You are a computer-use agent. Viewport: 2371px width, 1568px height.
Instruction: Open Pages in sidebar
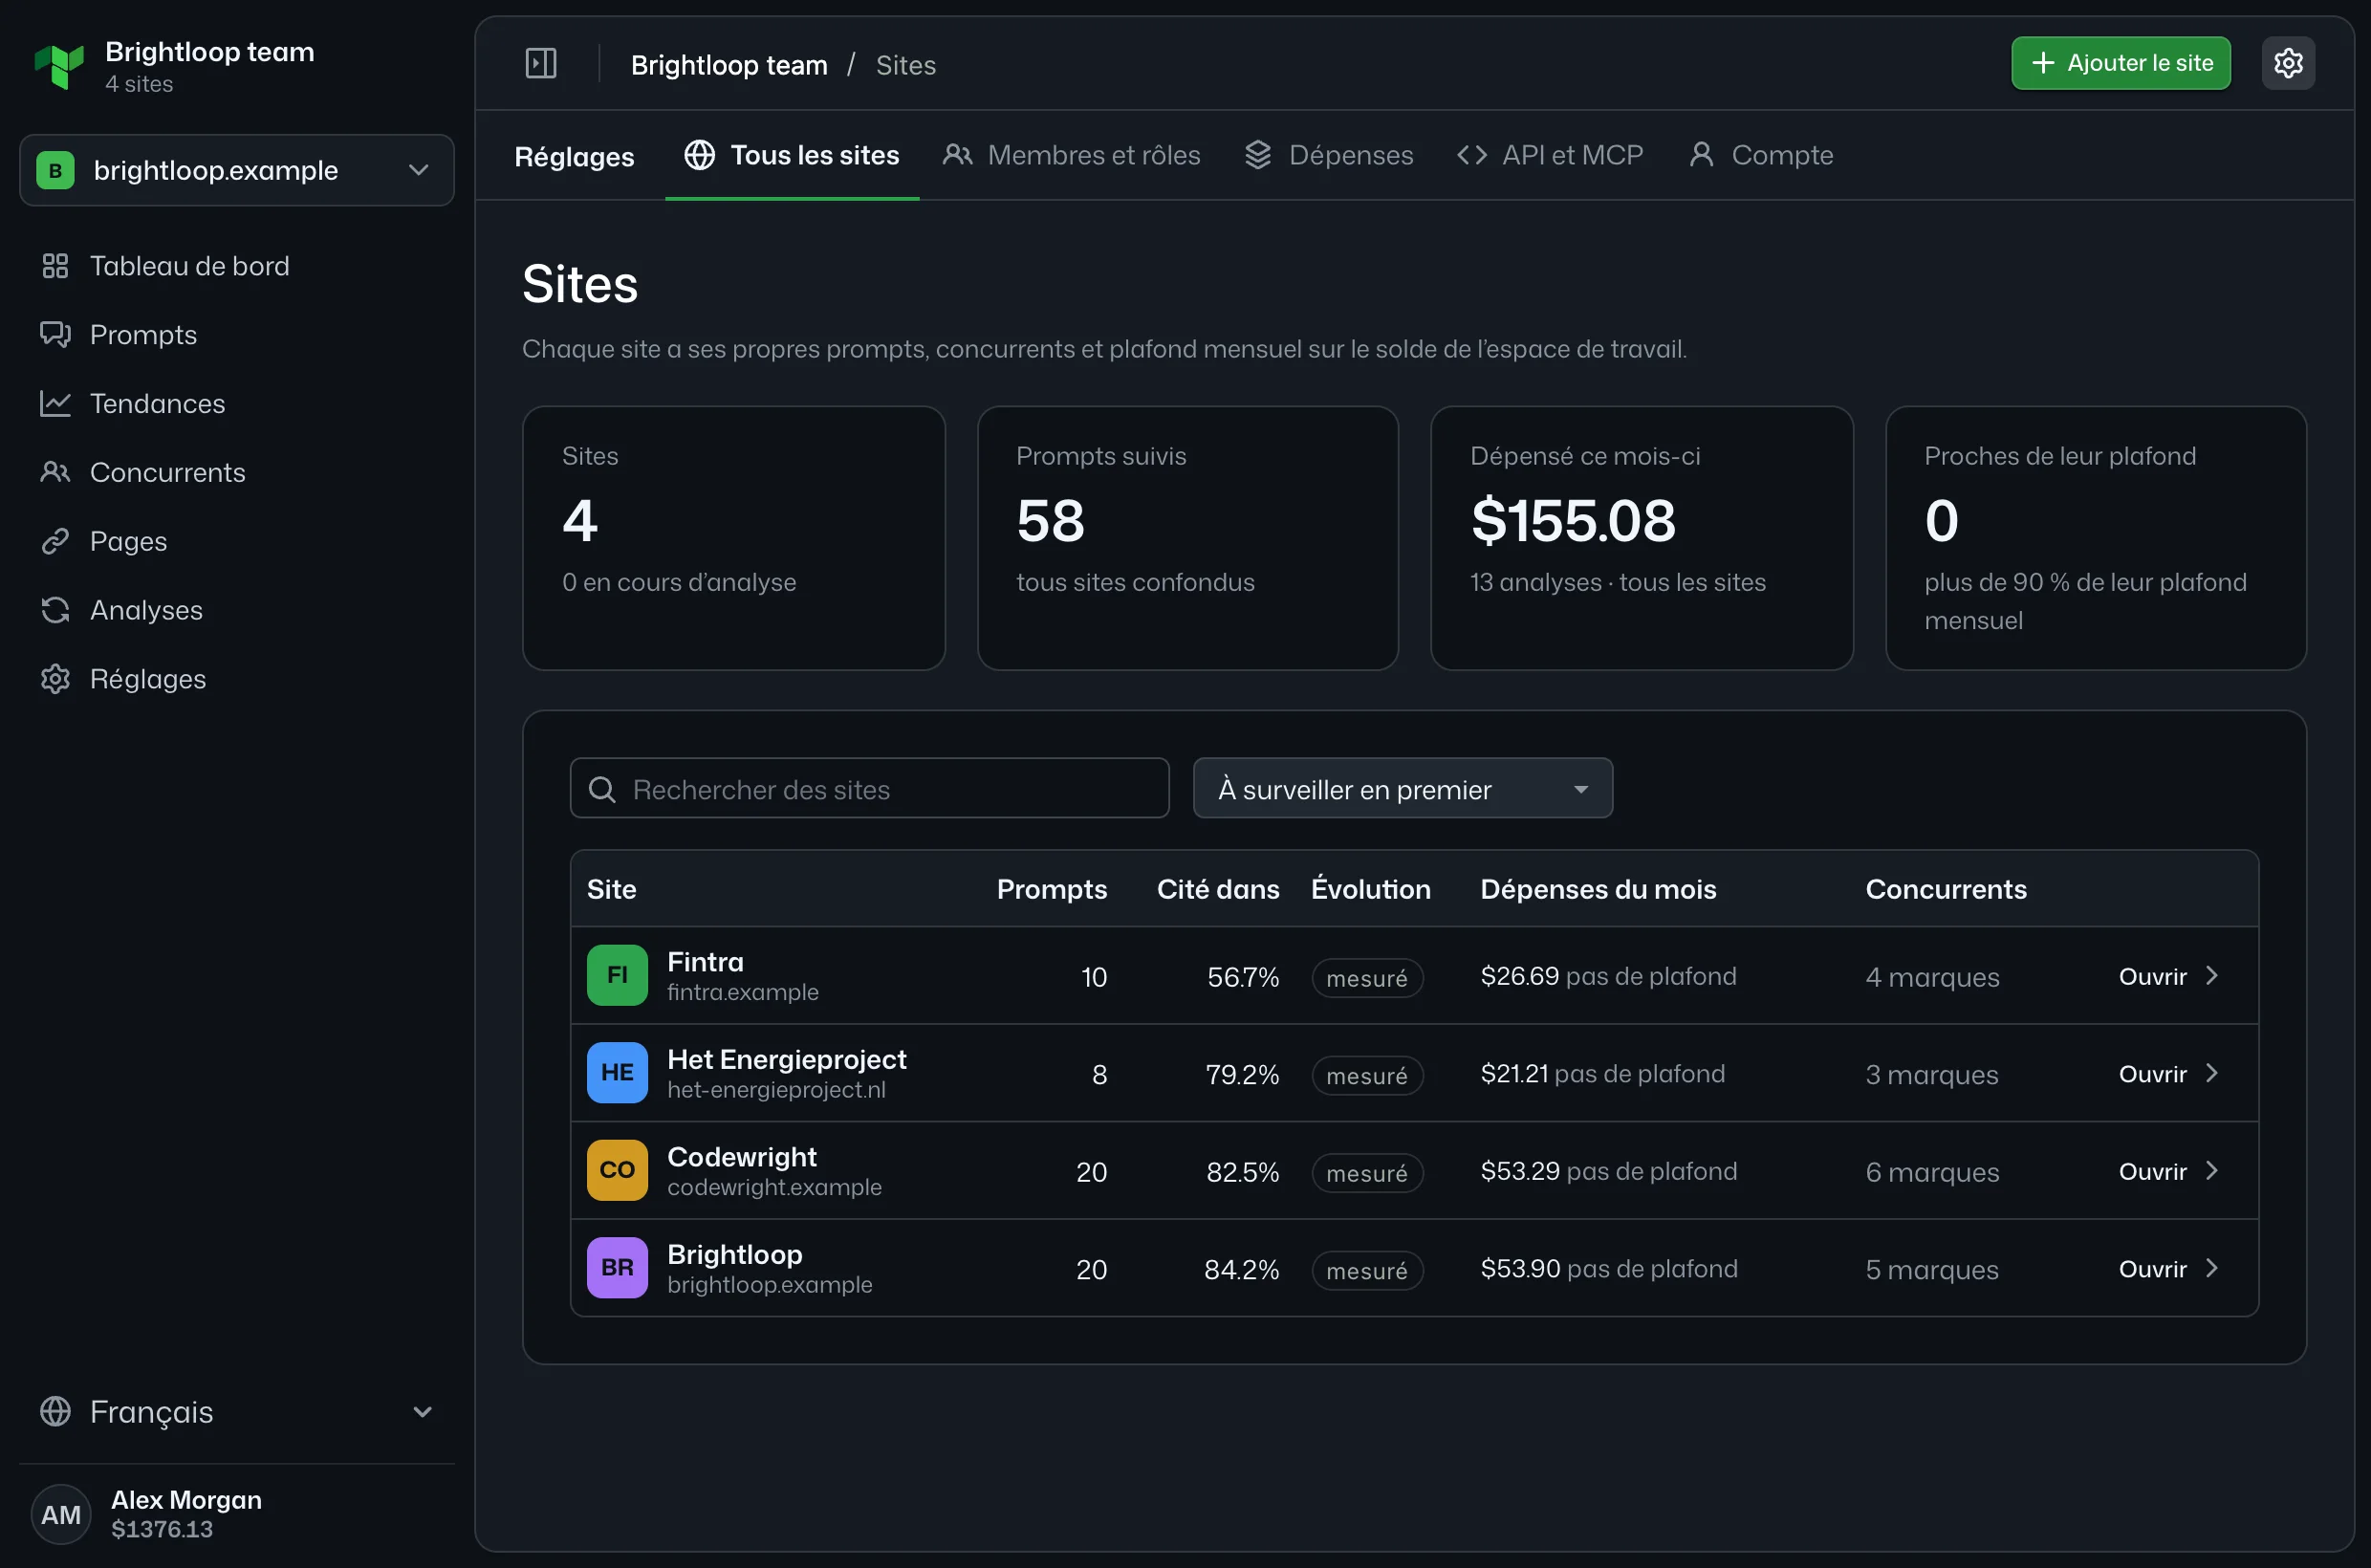tap(237, 541)
